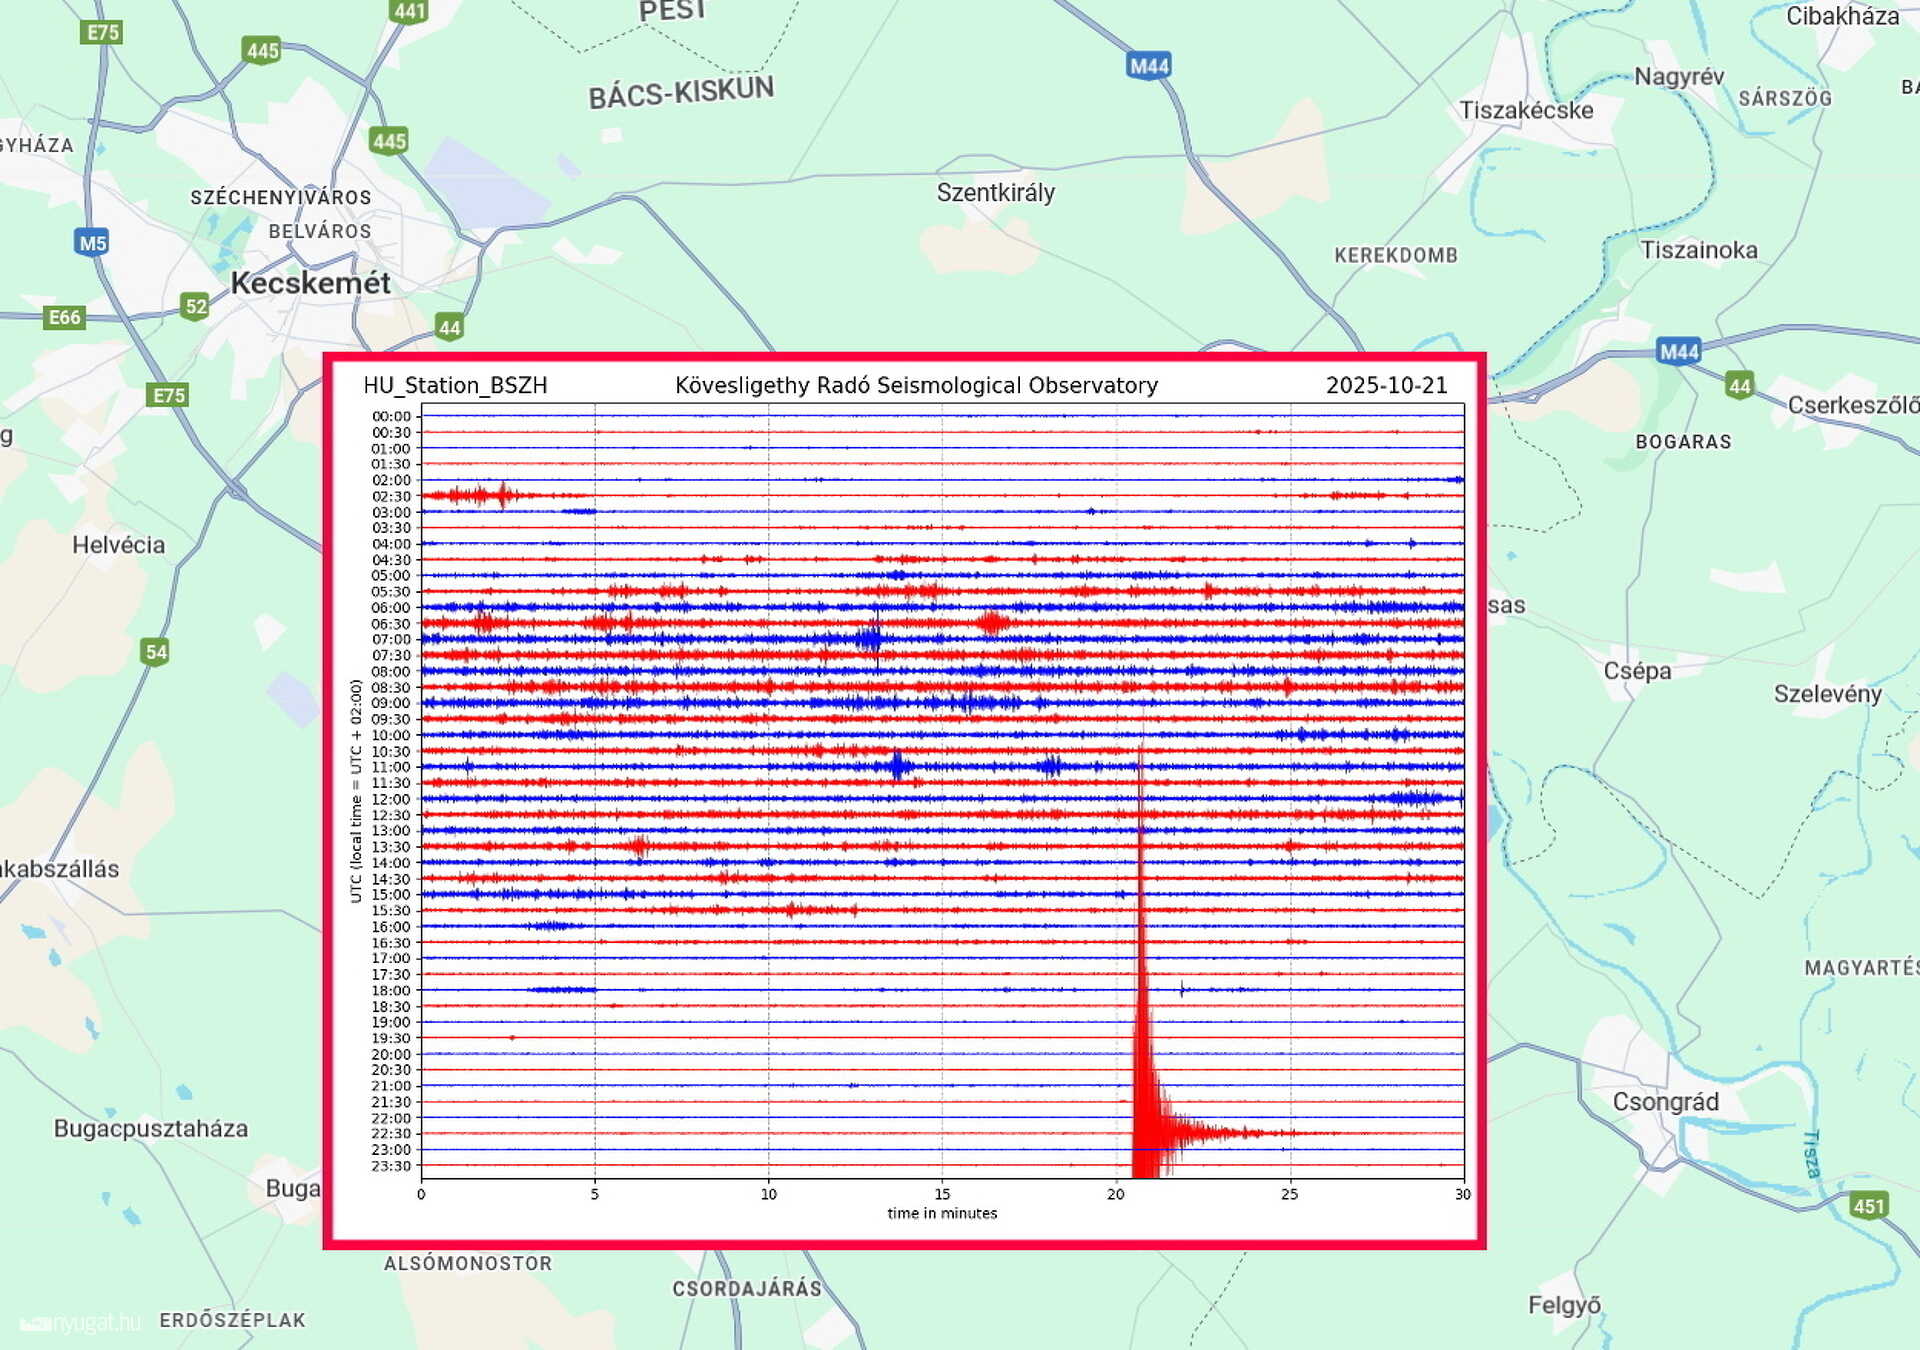Click the 22:30 row time label

pos(391,1134)
